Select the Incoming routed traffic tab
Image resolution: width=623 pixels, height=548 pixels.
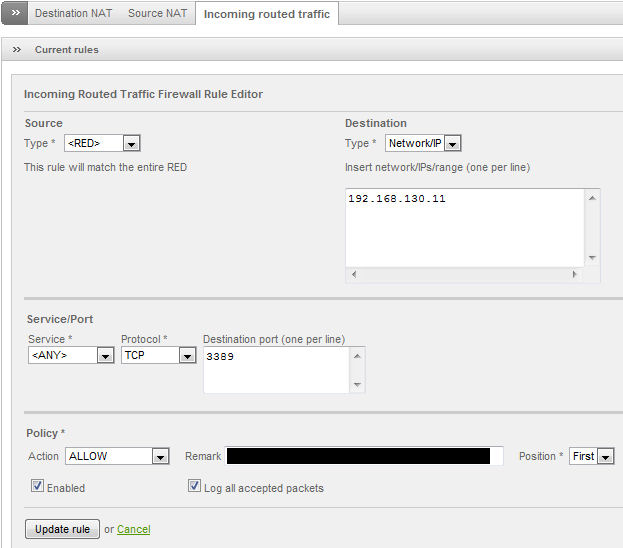point(266,14)
